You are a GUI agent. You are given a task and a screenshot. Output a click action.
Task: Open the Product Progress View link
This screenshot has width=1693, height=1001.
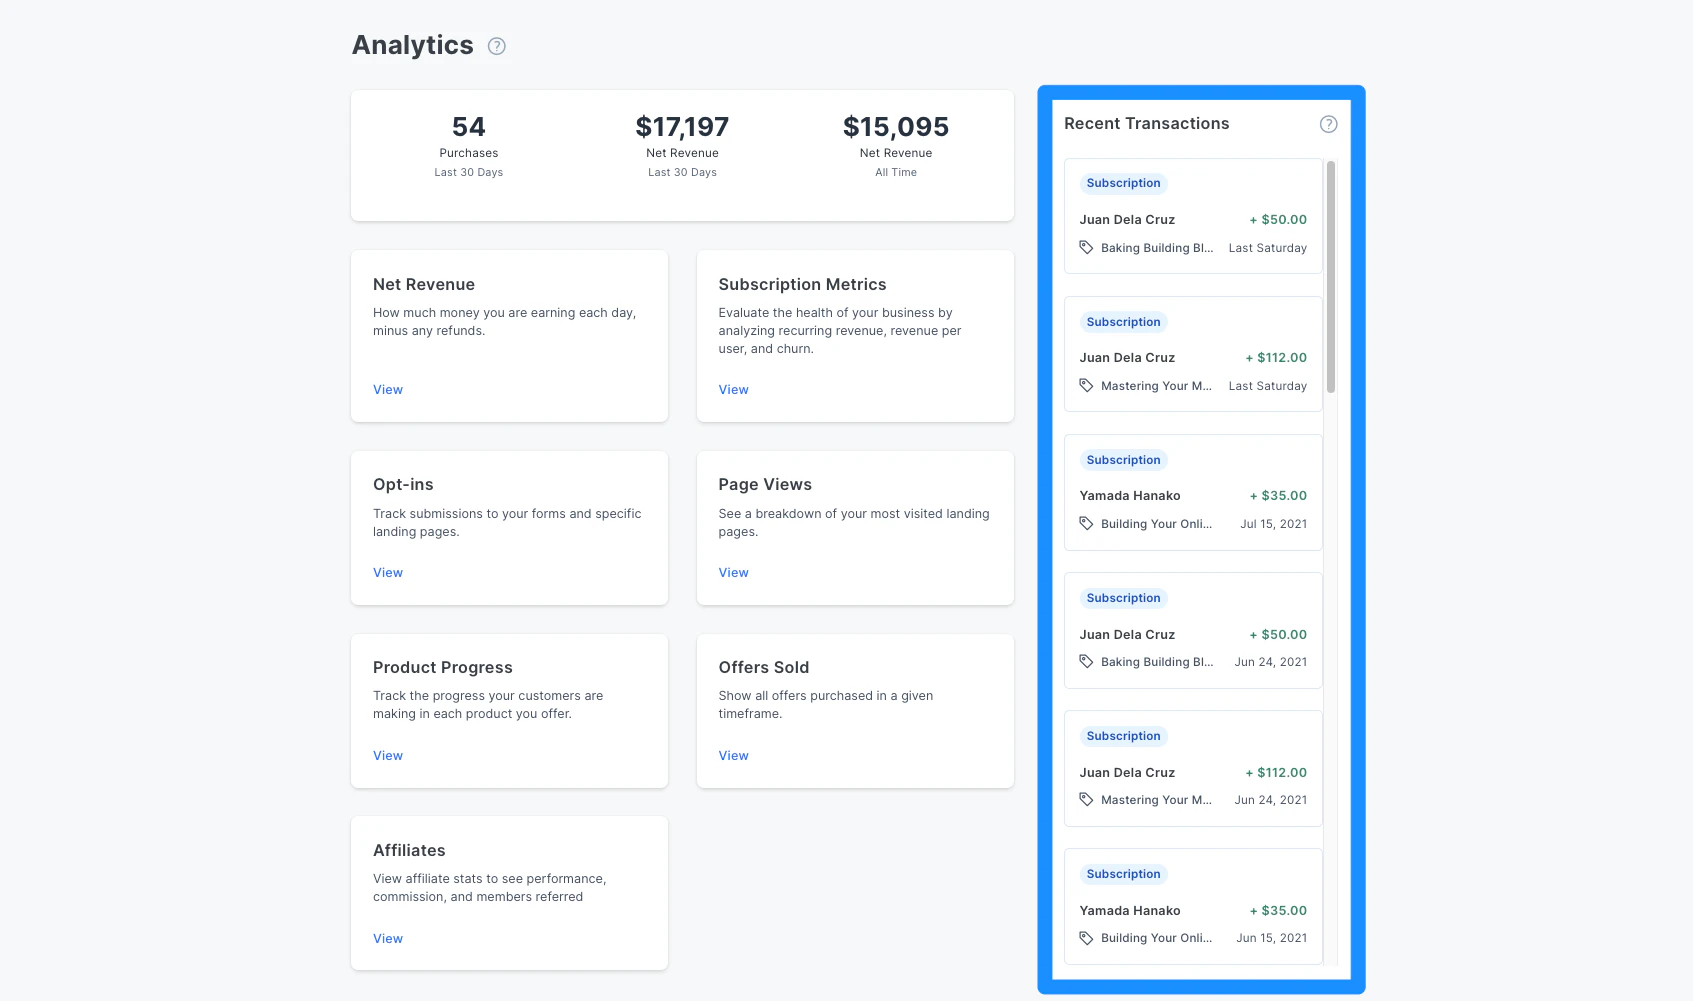(x=388, y=756)
